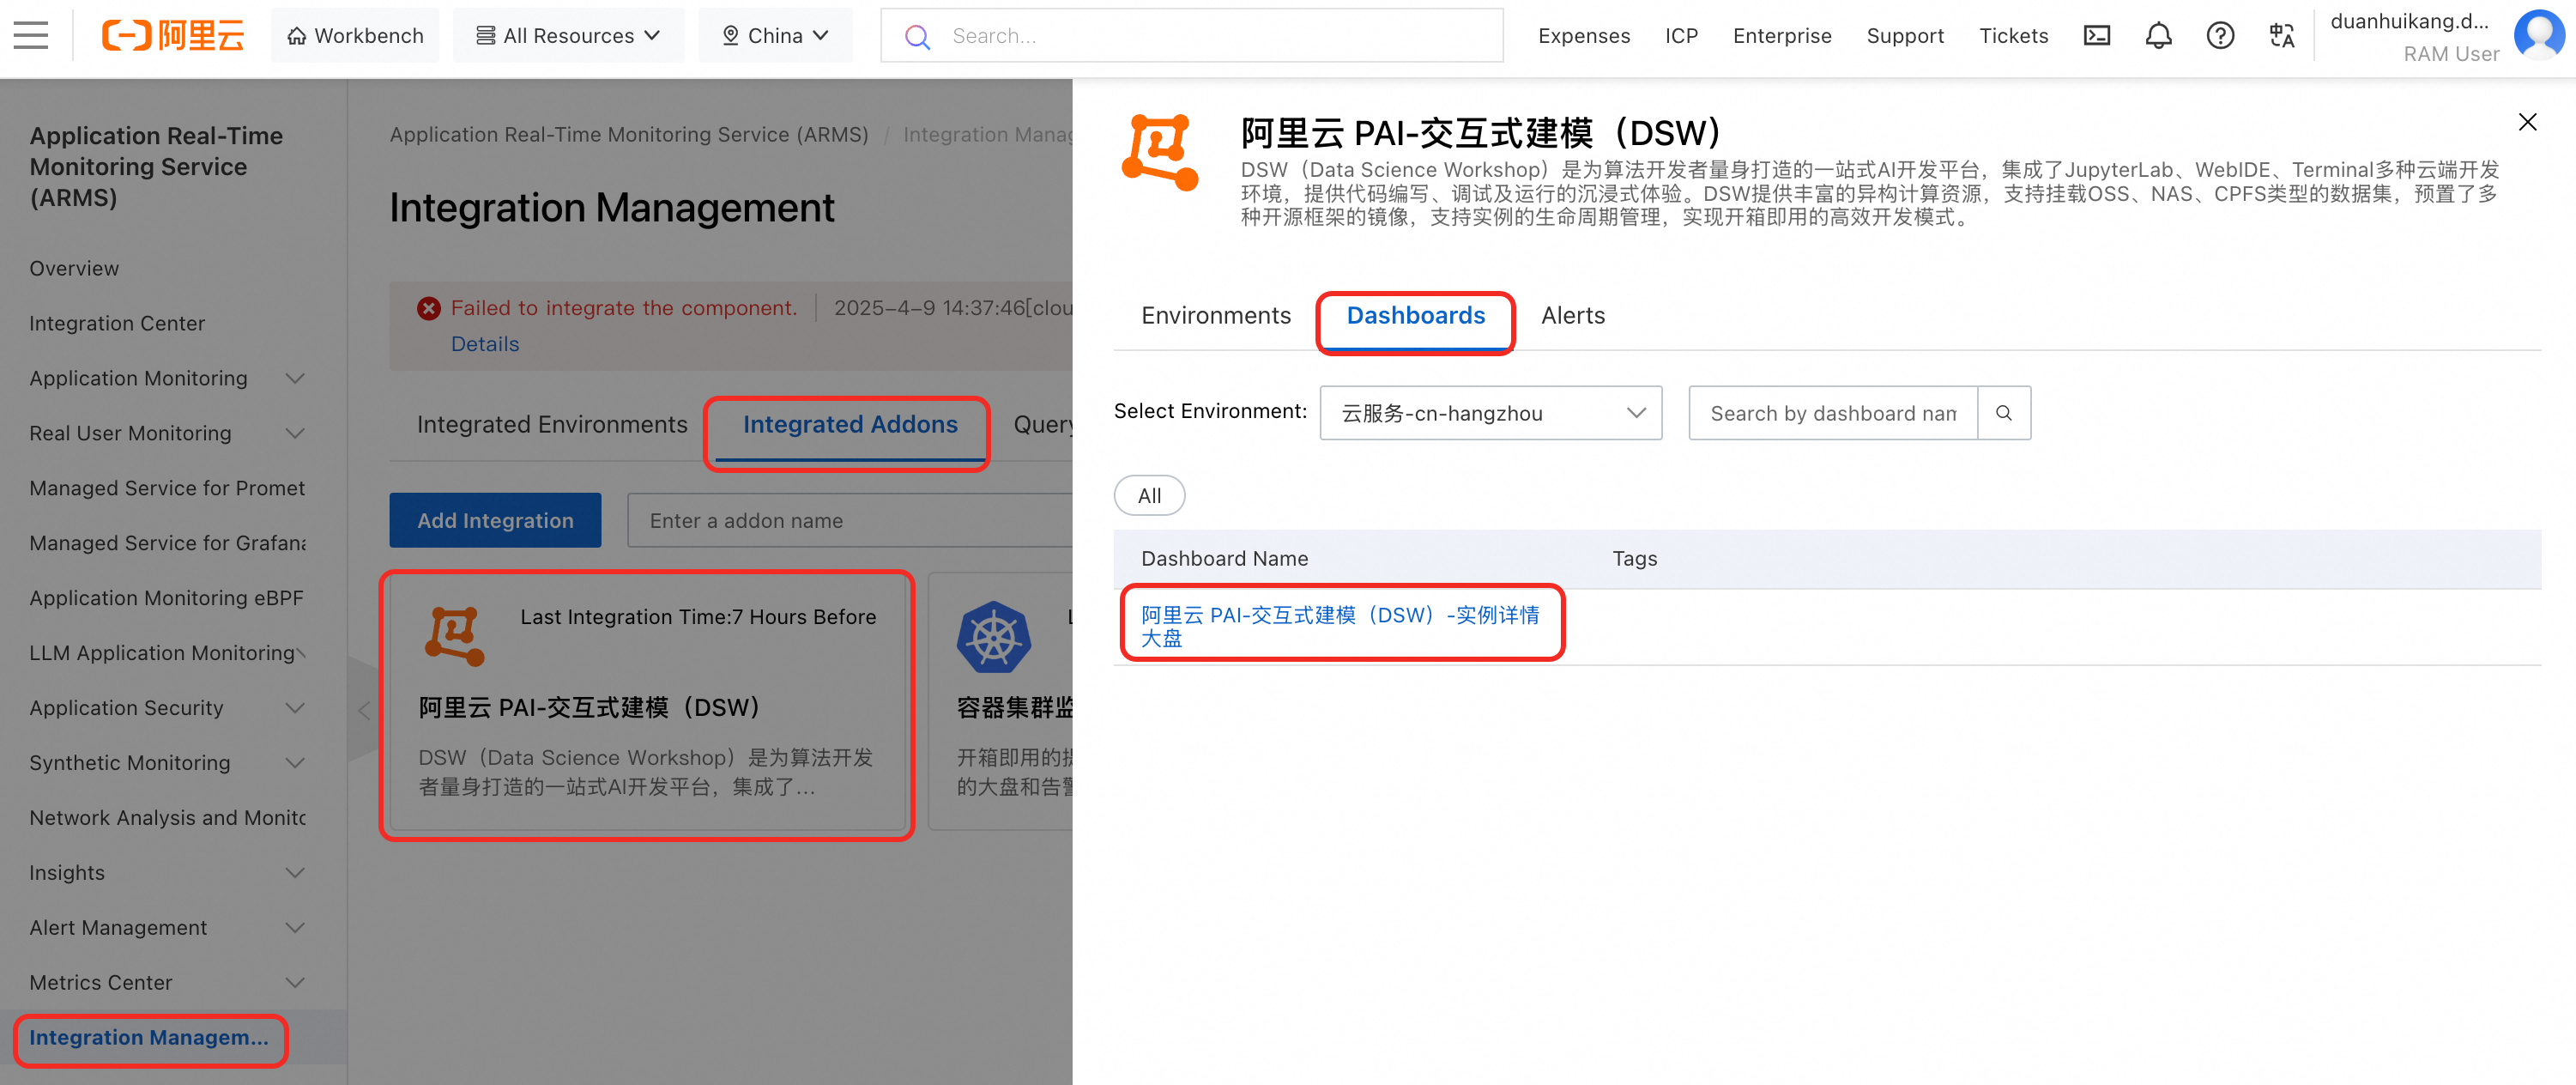
Task: Click the search magnifier icon in top bar
Action: pyautogui.click(x=917, y=36)
